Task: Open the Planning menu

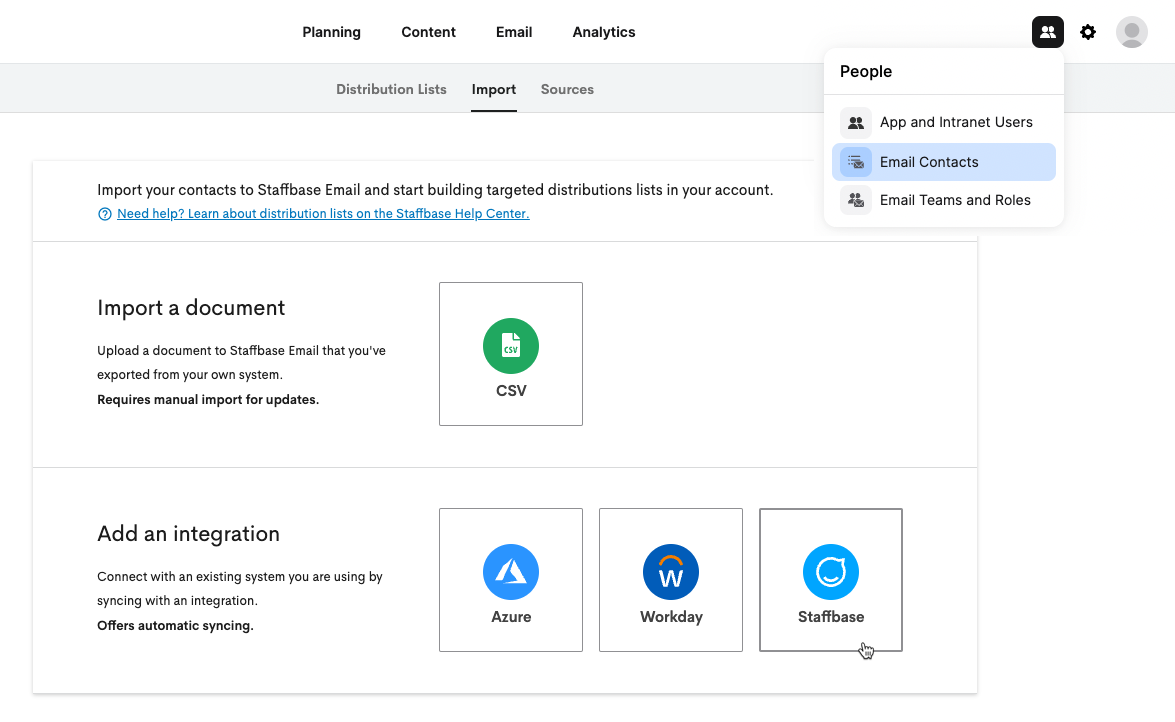Action: [x=331, y=32]
